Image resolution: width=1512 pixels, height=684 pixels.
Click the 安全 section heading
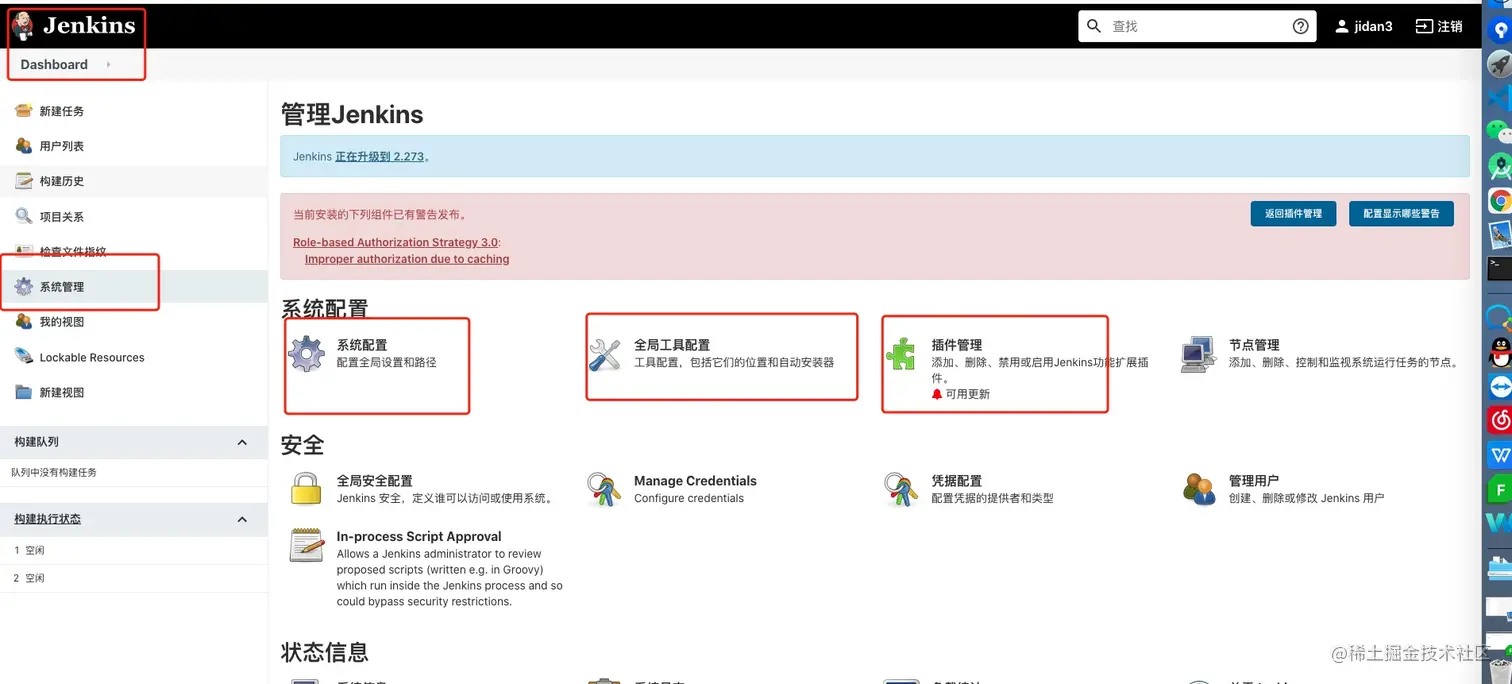coord(302,445)
